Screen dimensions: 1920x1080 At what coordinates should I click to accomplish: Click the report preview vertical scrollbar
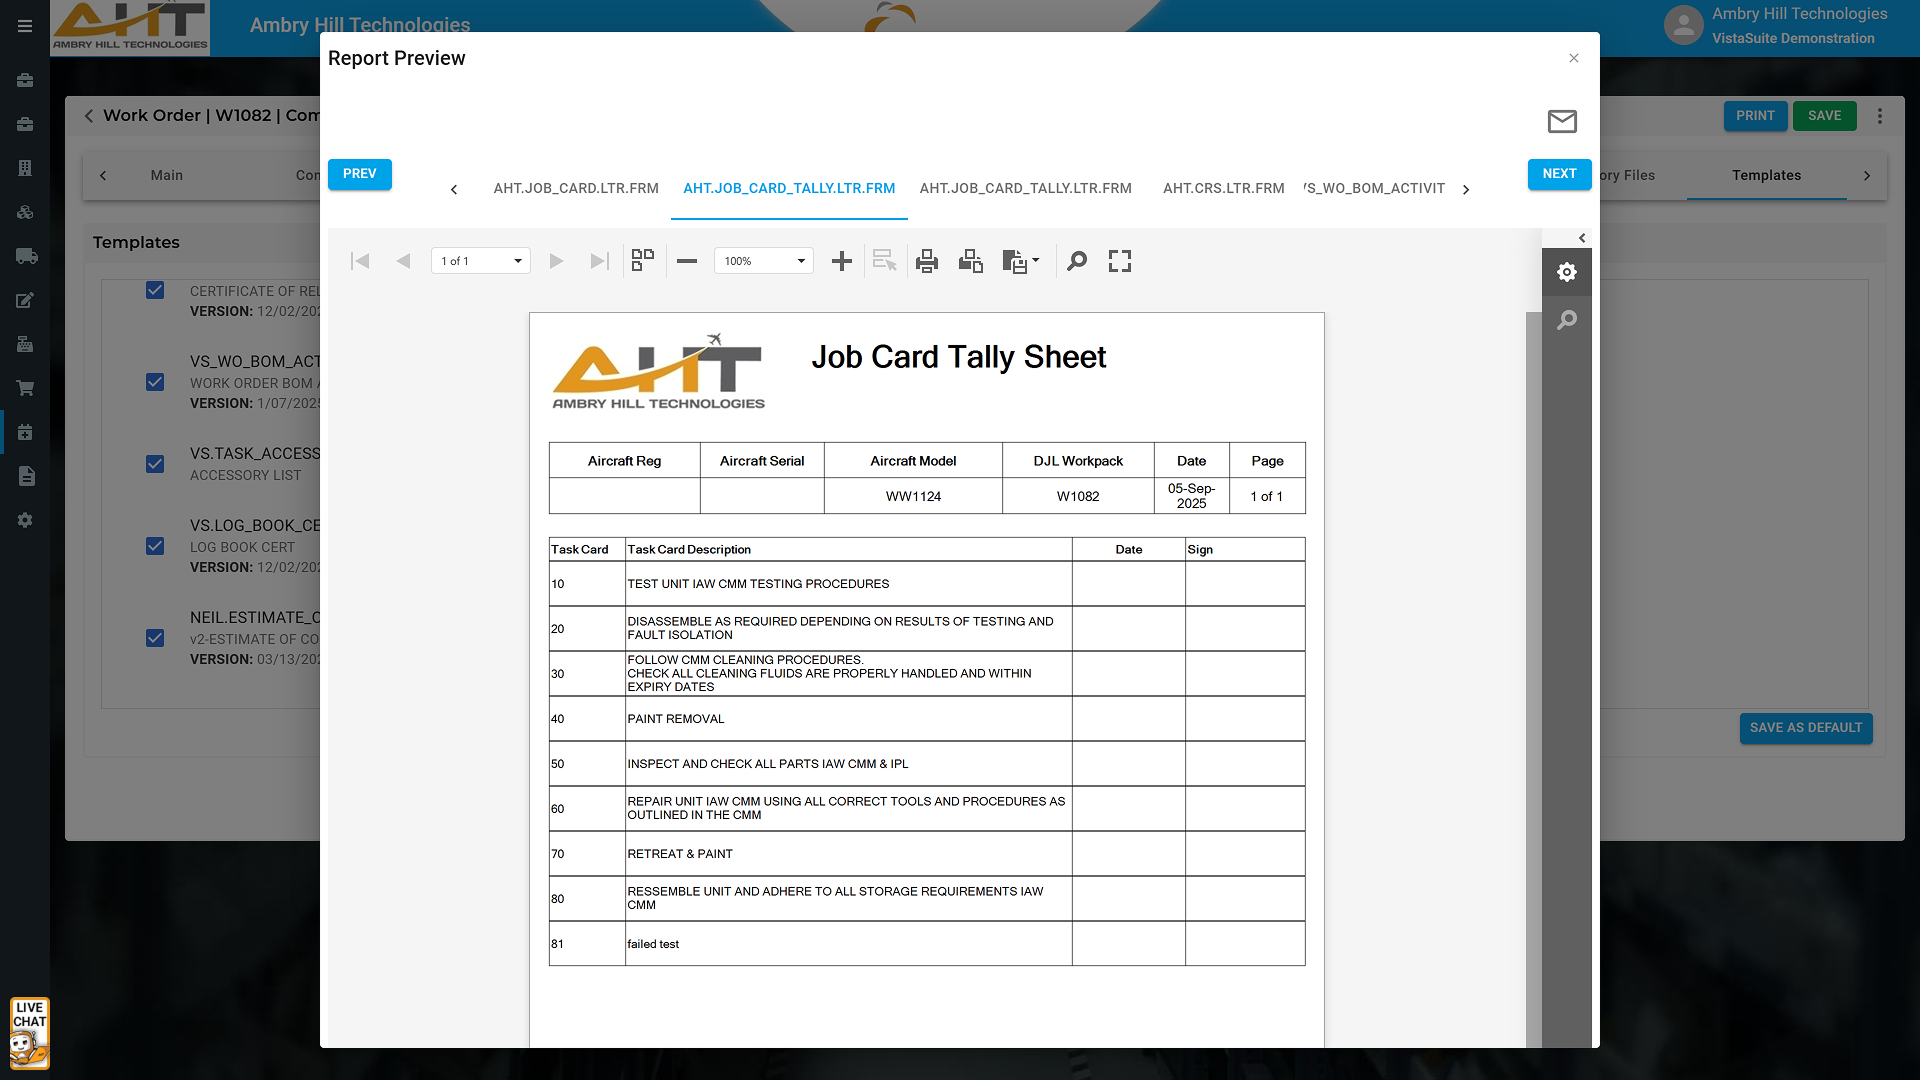point(1533,680)
